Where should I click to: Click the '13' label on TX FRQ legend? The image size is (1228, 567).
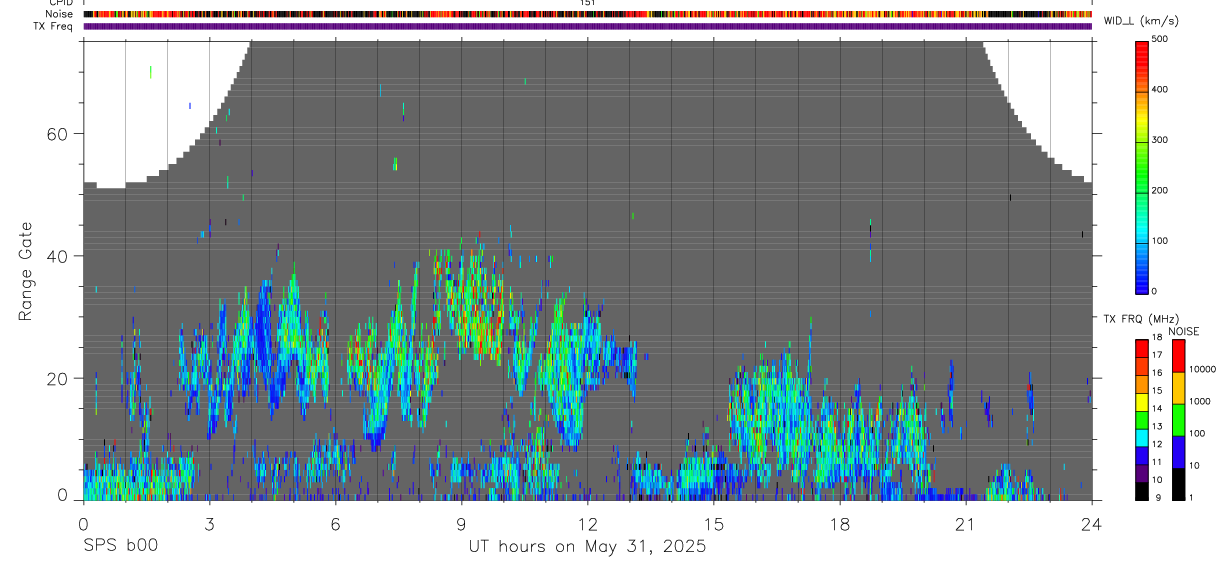click(x=1158, y=426)
